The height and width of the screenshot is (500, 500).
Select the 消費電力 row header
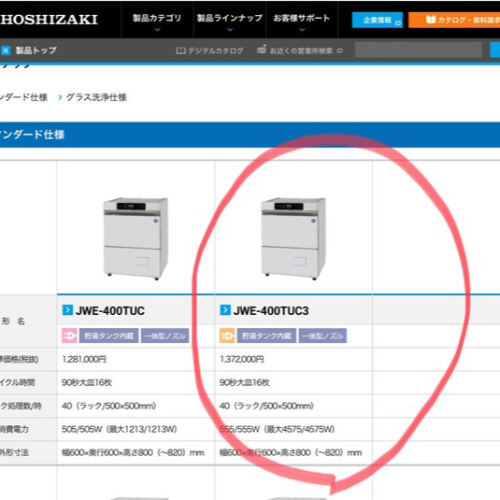point(14,429)
